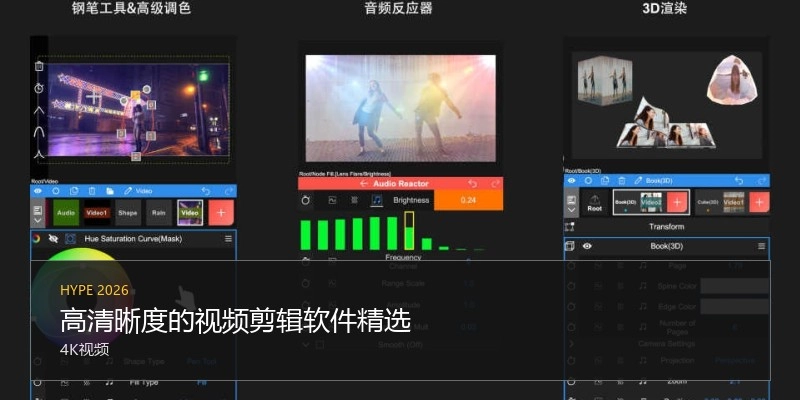The width and height of the screenshot is (800, 400).
Task: Click the duplicate icon in the Video toolbar
Action: (74, 191)
